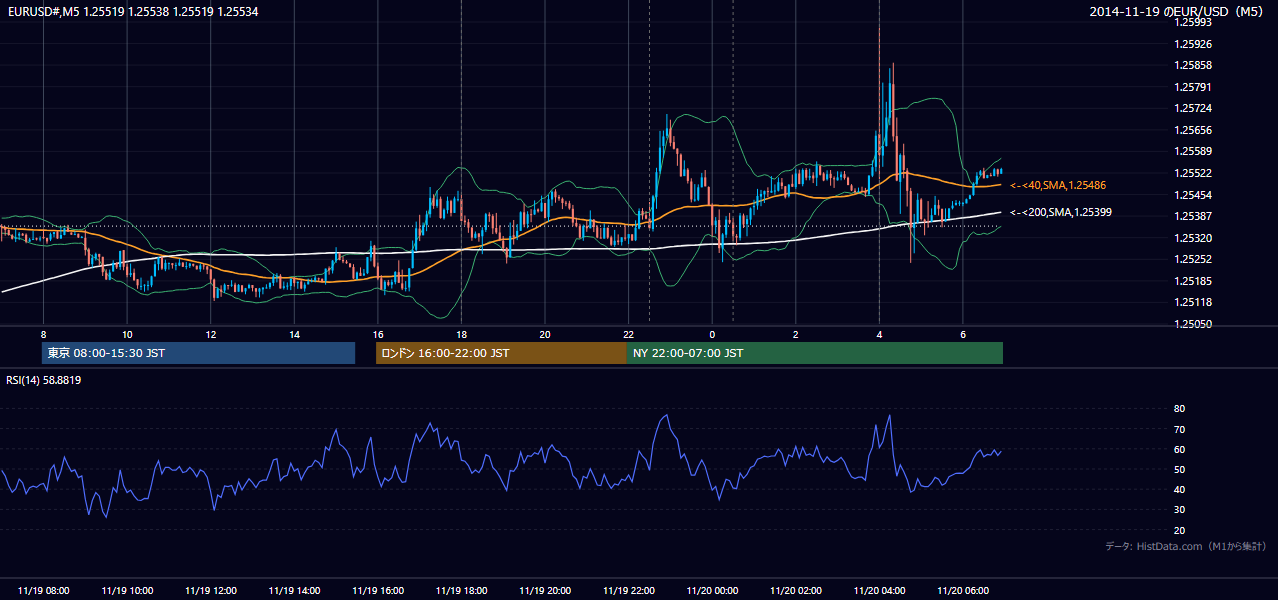Click hour marker 8 under price chart
Screen dimensions: 1278x600
pos(43,334)
